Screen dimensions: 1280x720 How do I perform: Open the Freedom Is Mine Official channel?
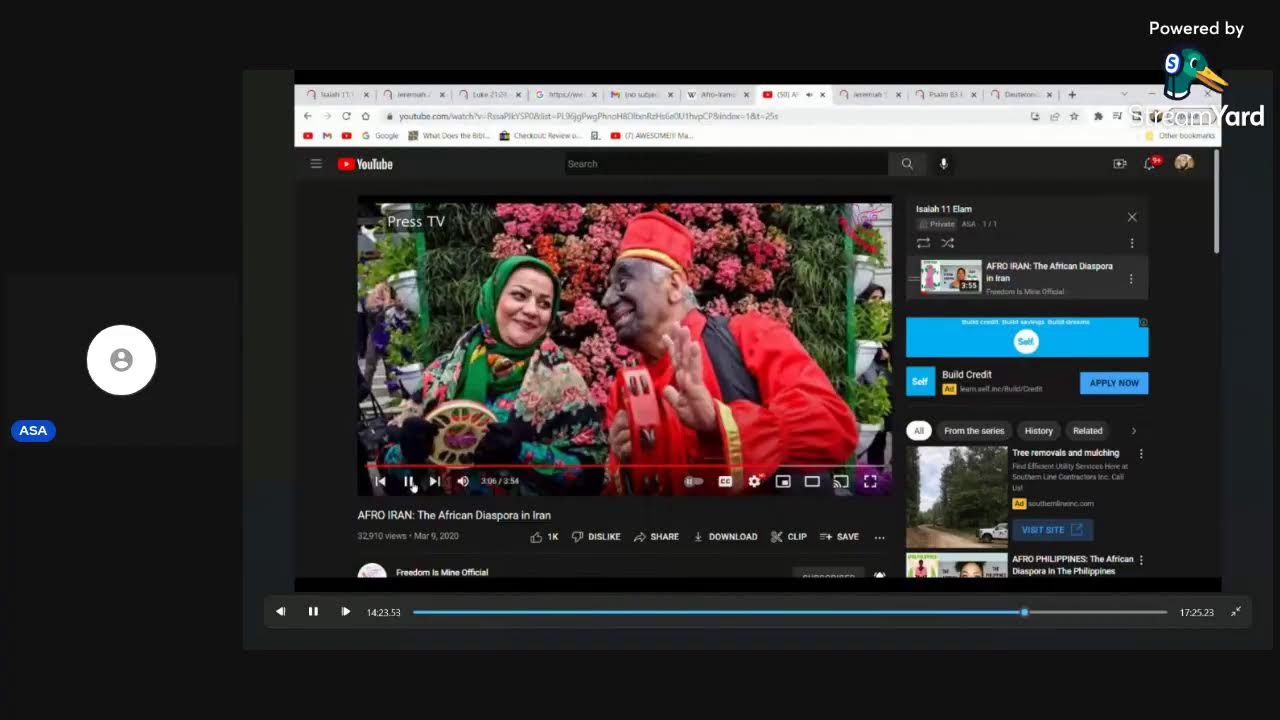(x=442, y=573)
